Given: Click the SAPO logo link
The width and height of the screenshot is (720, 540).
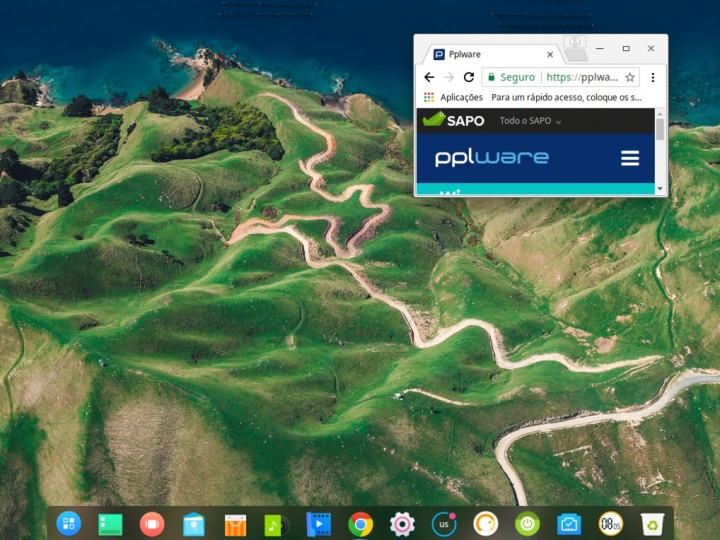Looking at the screenshot, I should coord(453,120).
